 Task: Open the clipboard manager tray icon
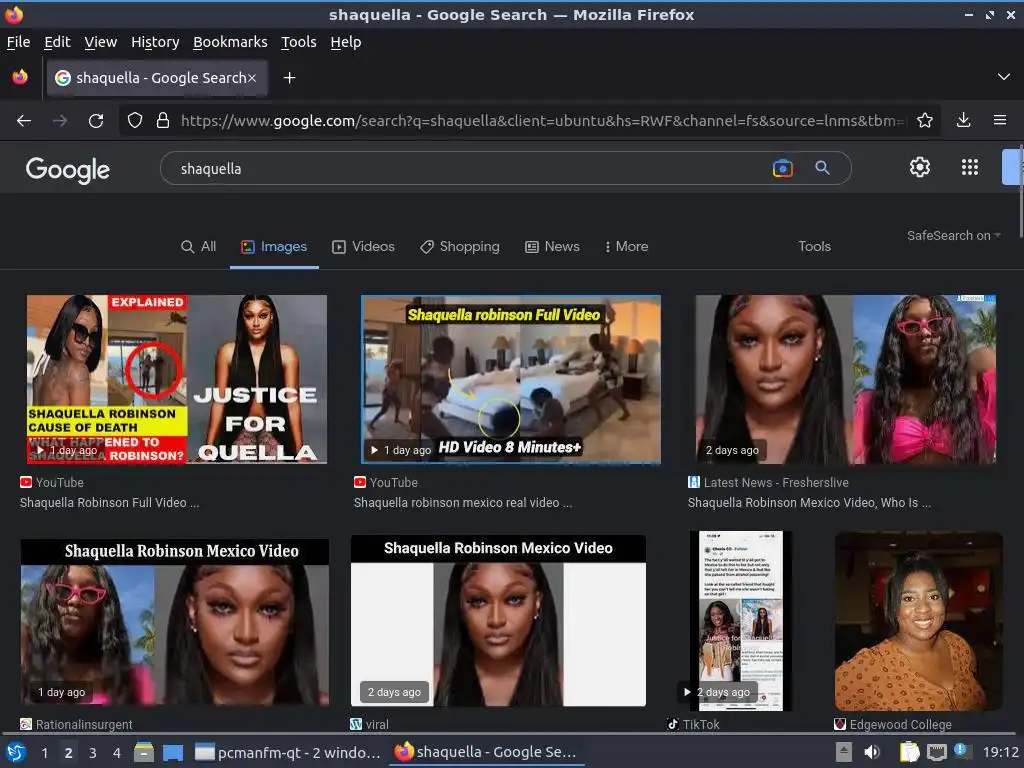point(909,752)
